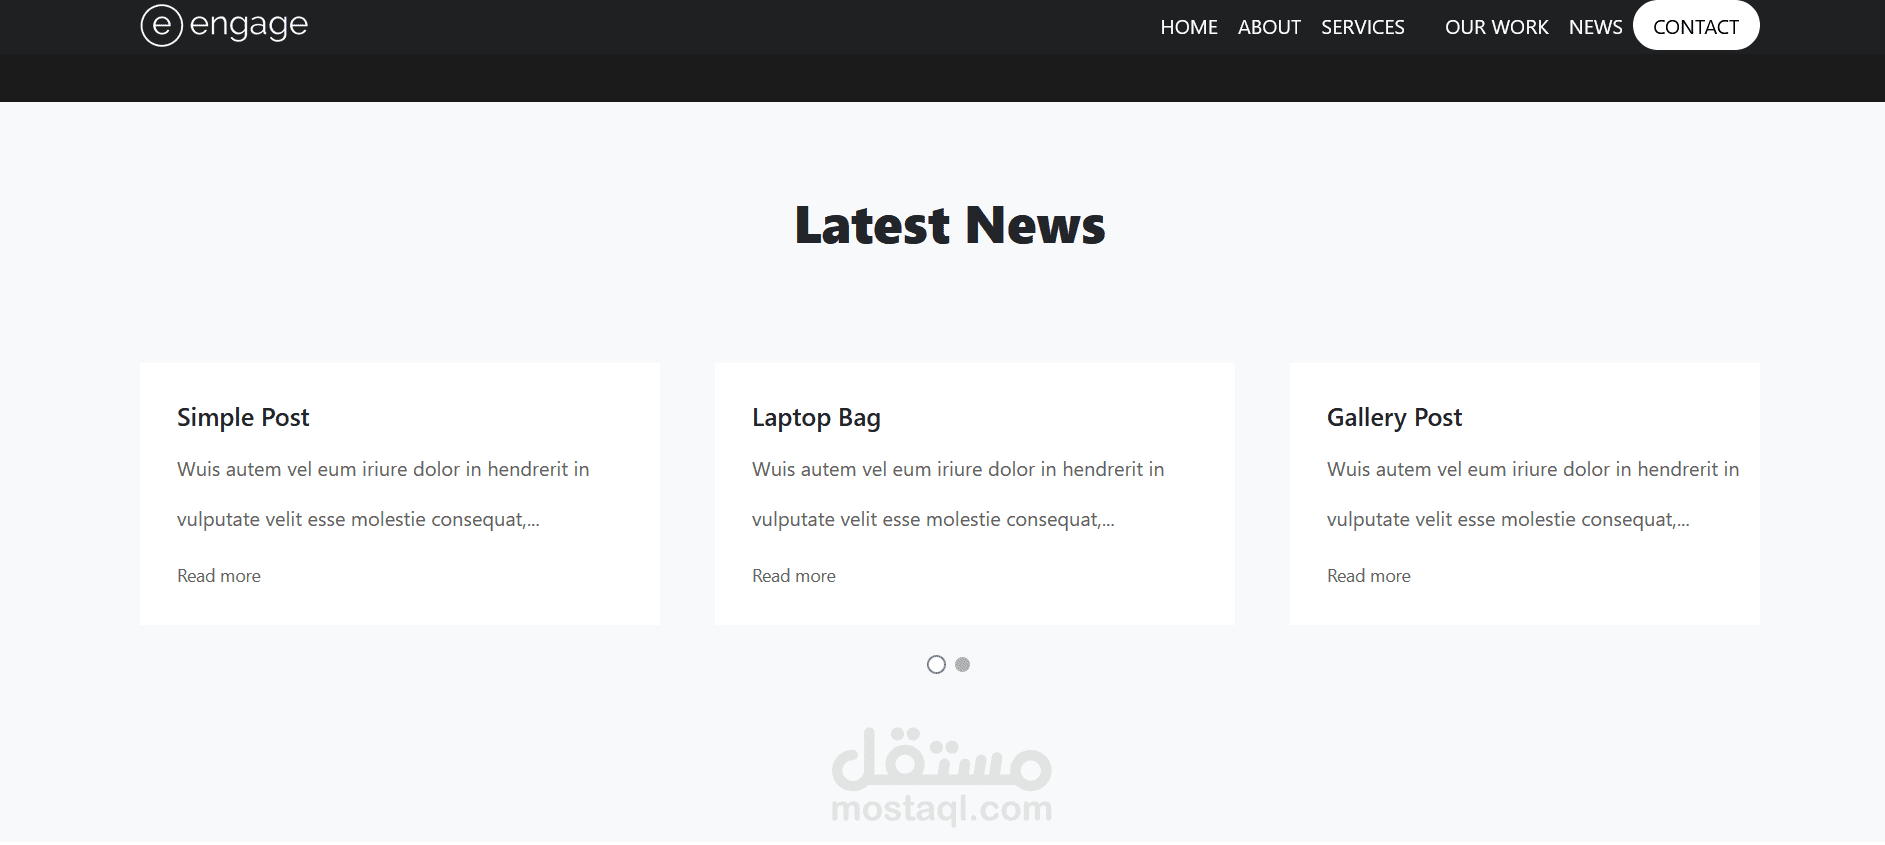Click the Latest News heading
Viewport: 1885px width, 845px height.
pos(950,225)
